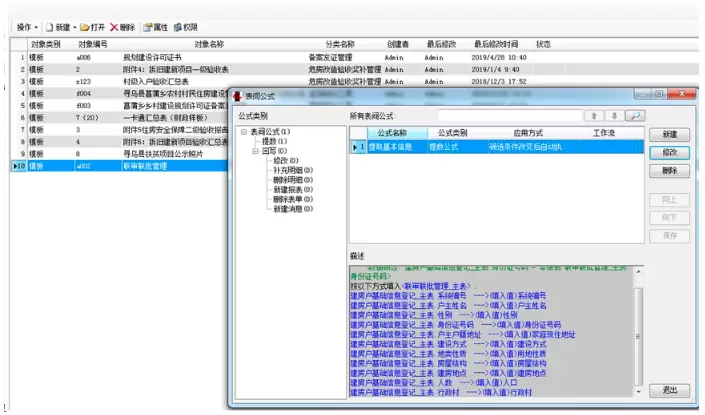This screenshot has height=415, width=705.
Task: Click the 退出 button to exit the dialog
Action: [x=669, y=390]
